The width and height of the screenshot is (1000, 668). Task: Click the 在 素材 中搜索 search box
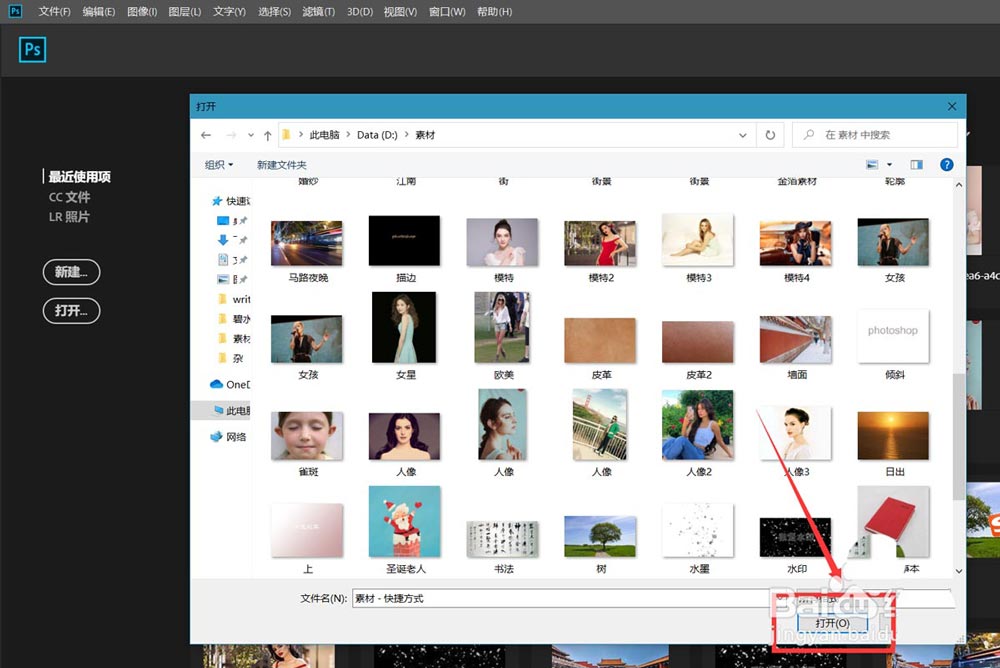(874, 135)
